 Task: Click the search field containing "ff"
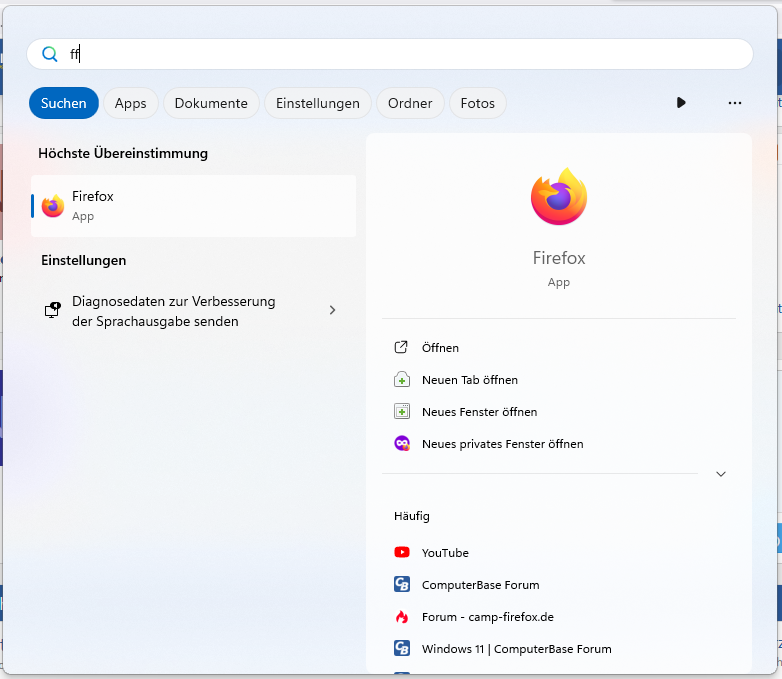pyautogui.click(x=390, y=54)
